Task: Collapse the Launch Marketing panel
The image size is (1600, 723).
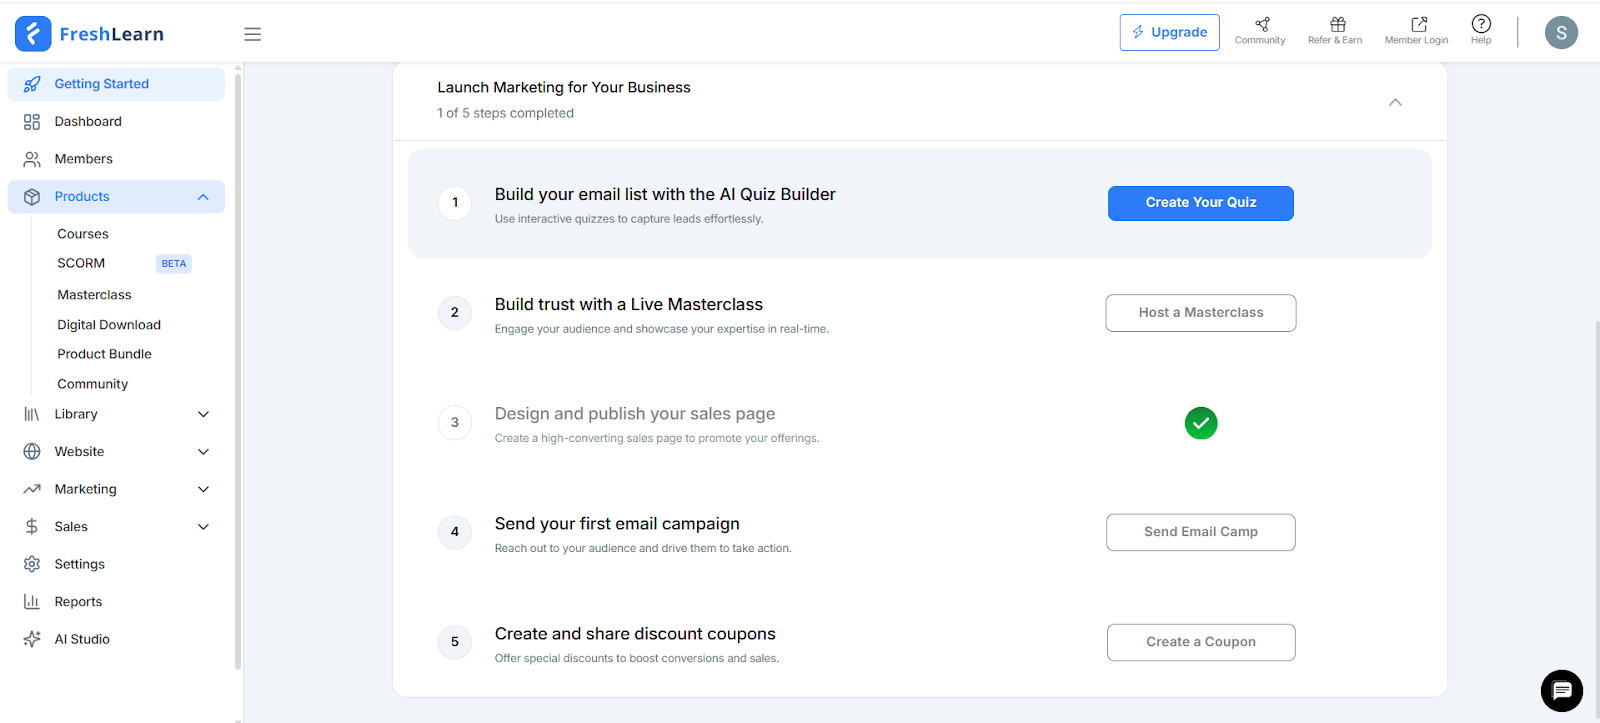Action: 1395,102
